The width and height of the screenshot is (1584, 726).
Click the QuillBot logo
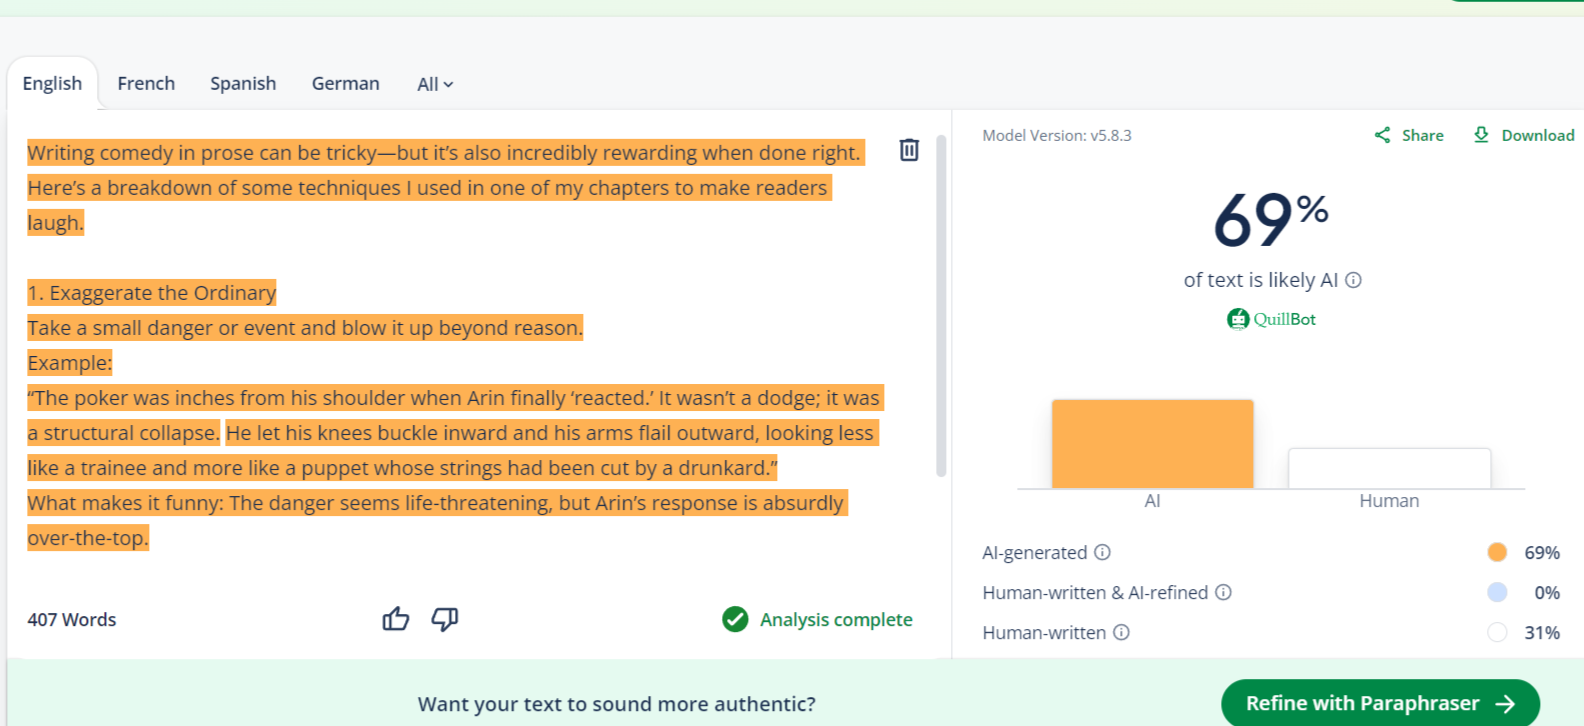(x=1271, y=319)
